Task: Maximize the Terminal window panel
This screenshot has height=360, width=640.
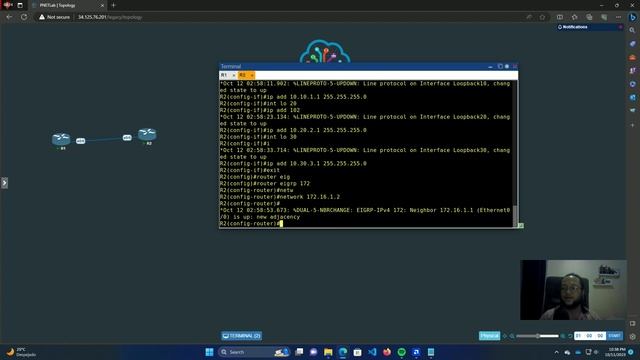Action: point(500,67)
